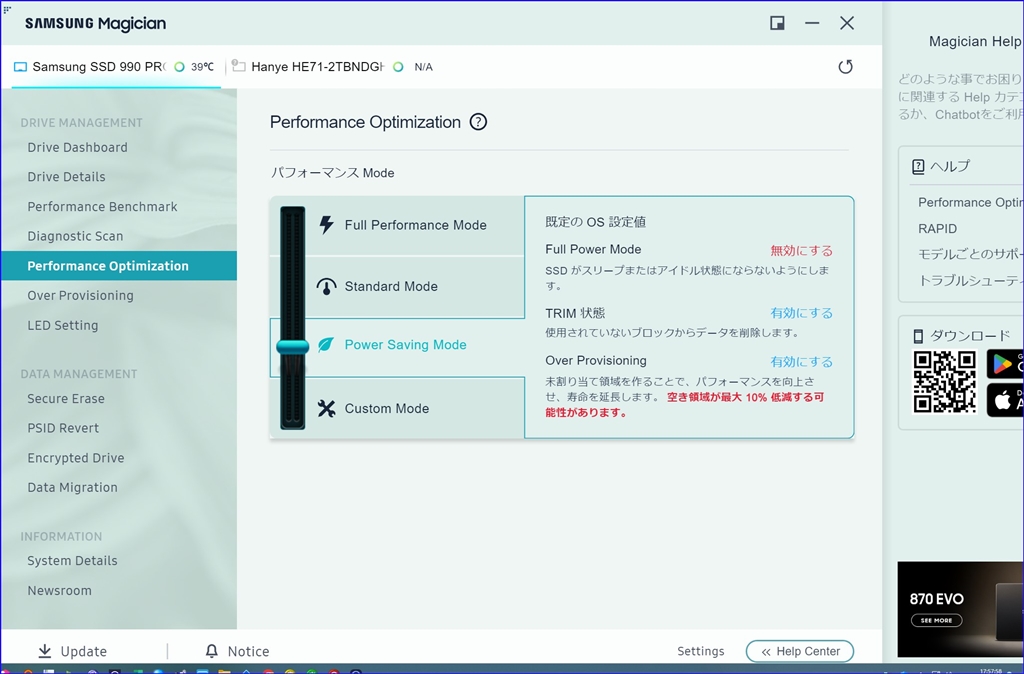Open Performance Benchmark
Screen dimensions: 1024x674
tap(103, 207)
